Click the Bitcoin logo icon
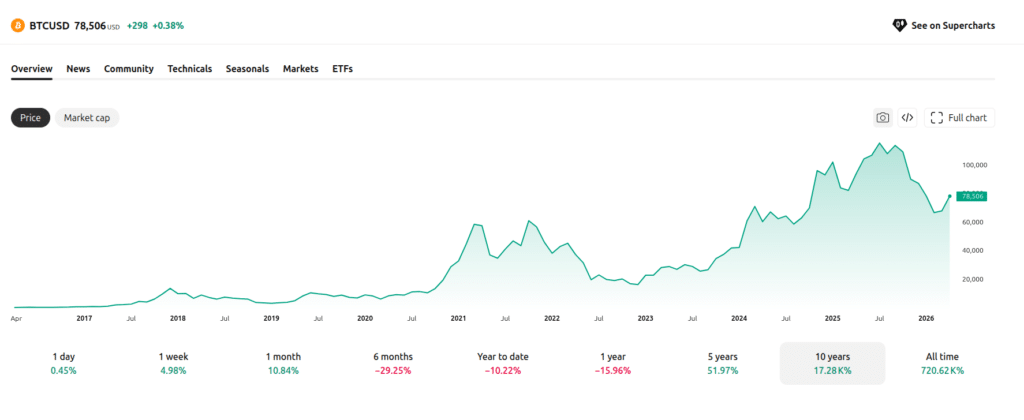This screenshot has width=1024, height=420. (x=18, y=25)
